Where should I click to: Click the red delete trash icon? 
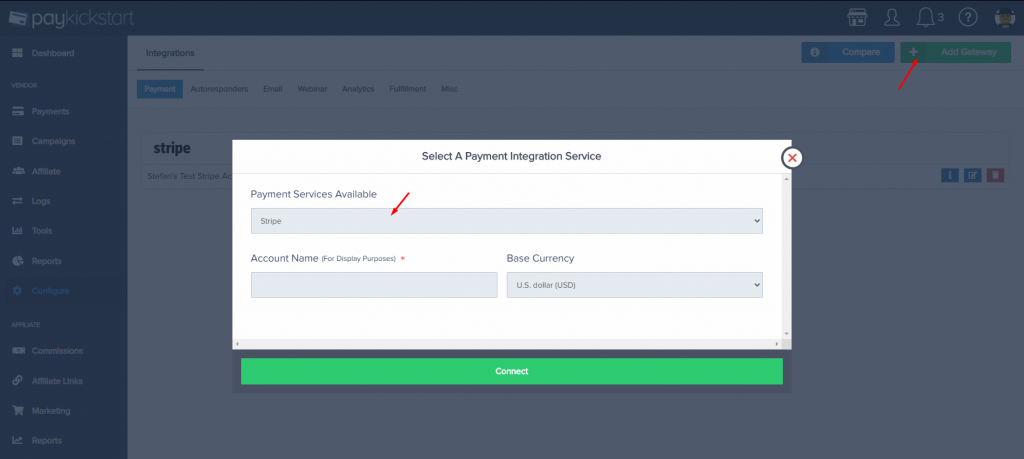(x=995, y=176)
